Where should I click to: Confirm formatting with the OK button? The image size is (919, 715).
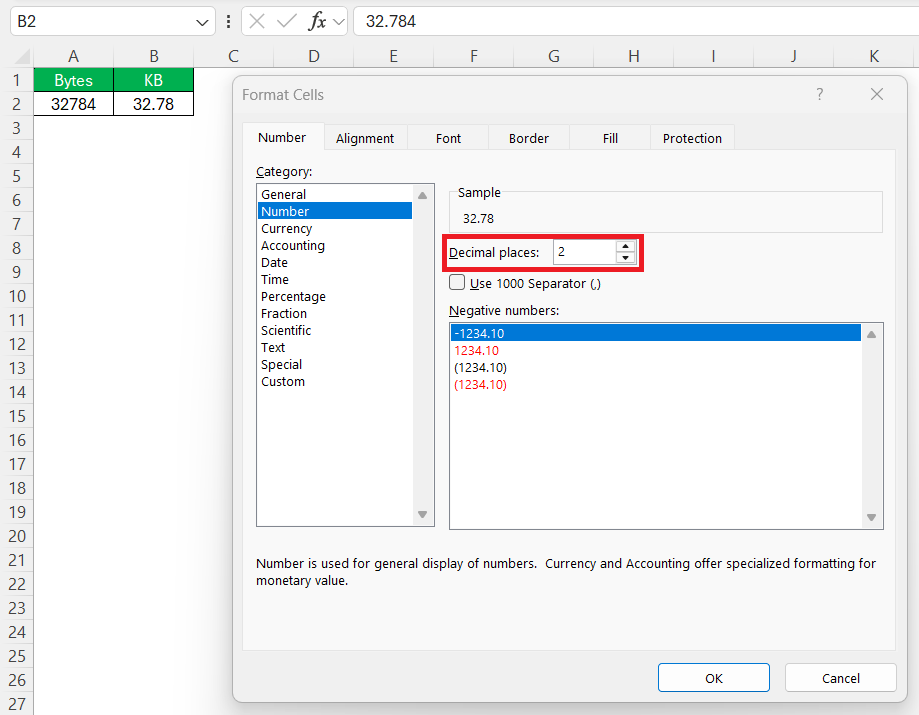point(713,677)
